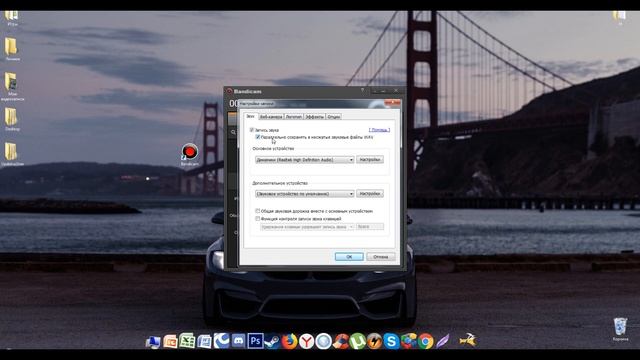This screenshot has width=640, height=360.
Task: Launch Steam from the dock
Action: pyautogui.click(x=272, y=341)
